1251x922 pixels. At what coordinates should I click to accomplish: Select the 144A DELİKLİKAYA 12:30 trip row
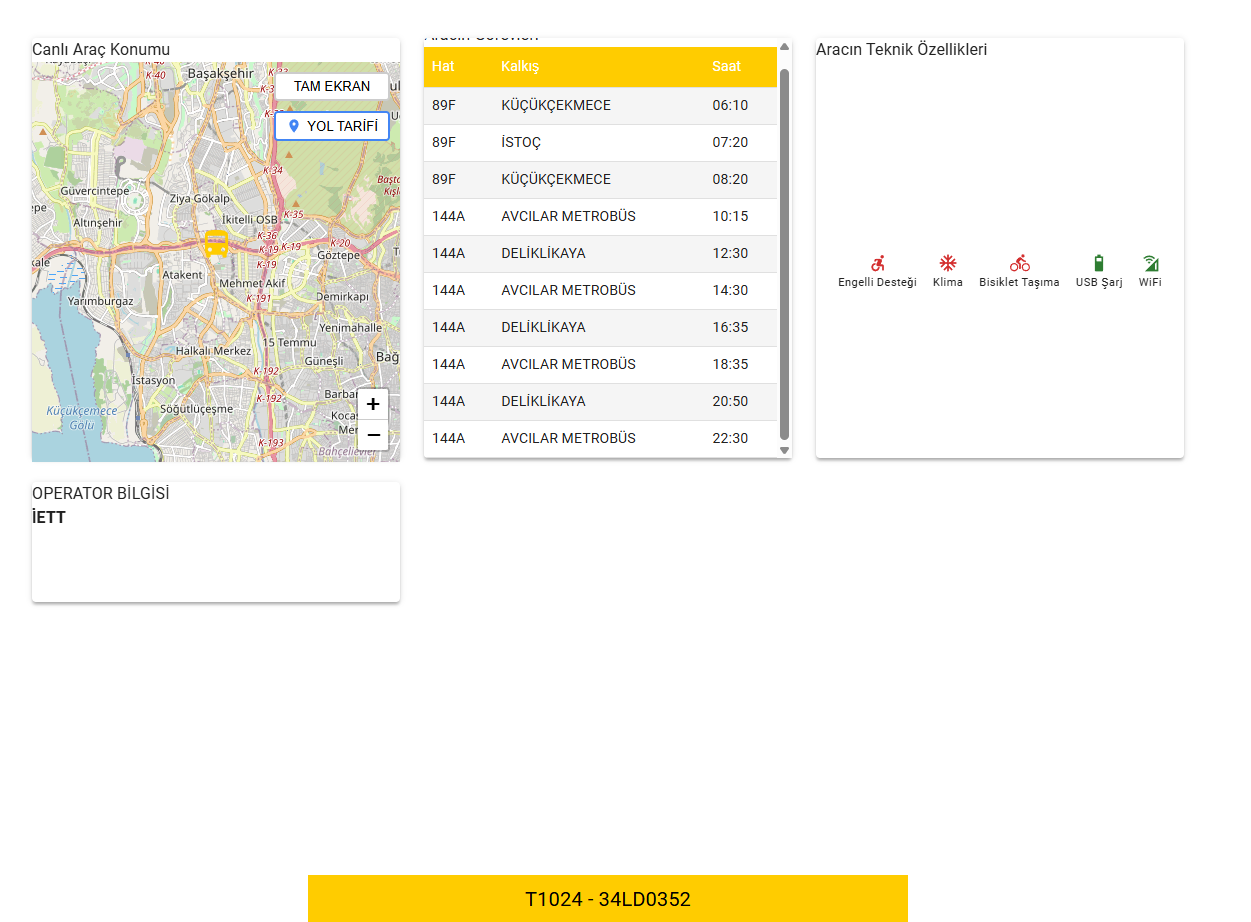(600, 254)
